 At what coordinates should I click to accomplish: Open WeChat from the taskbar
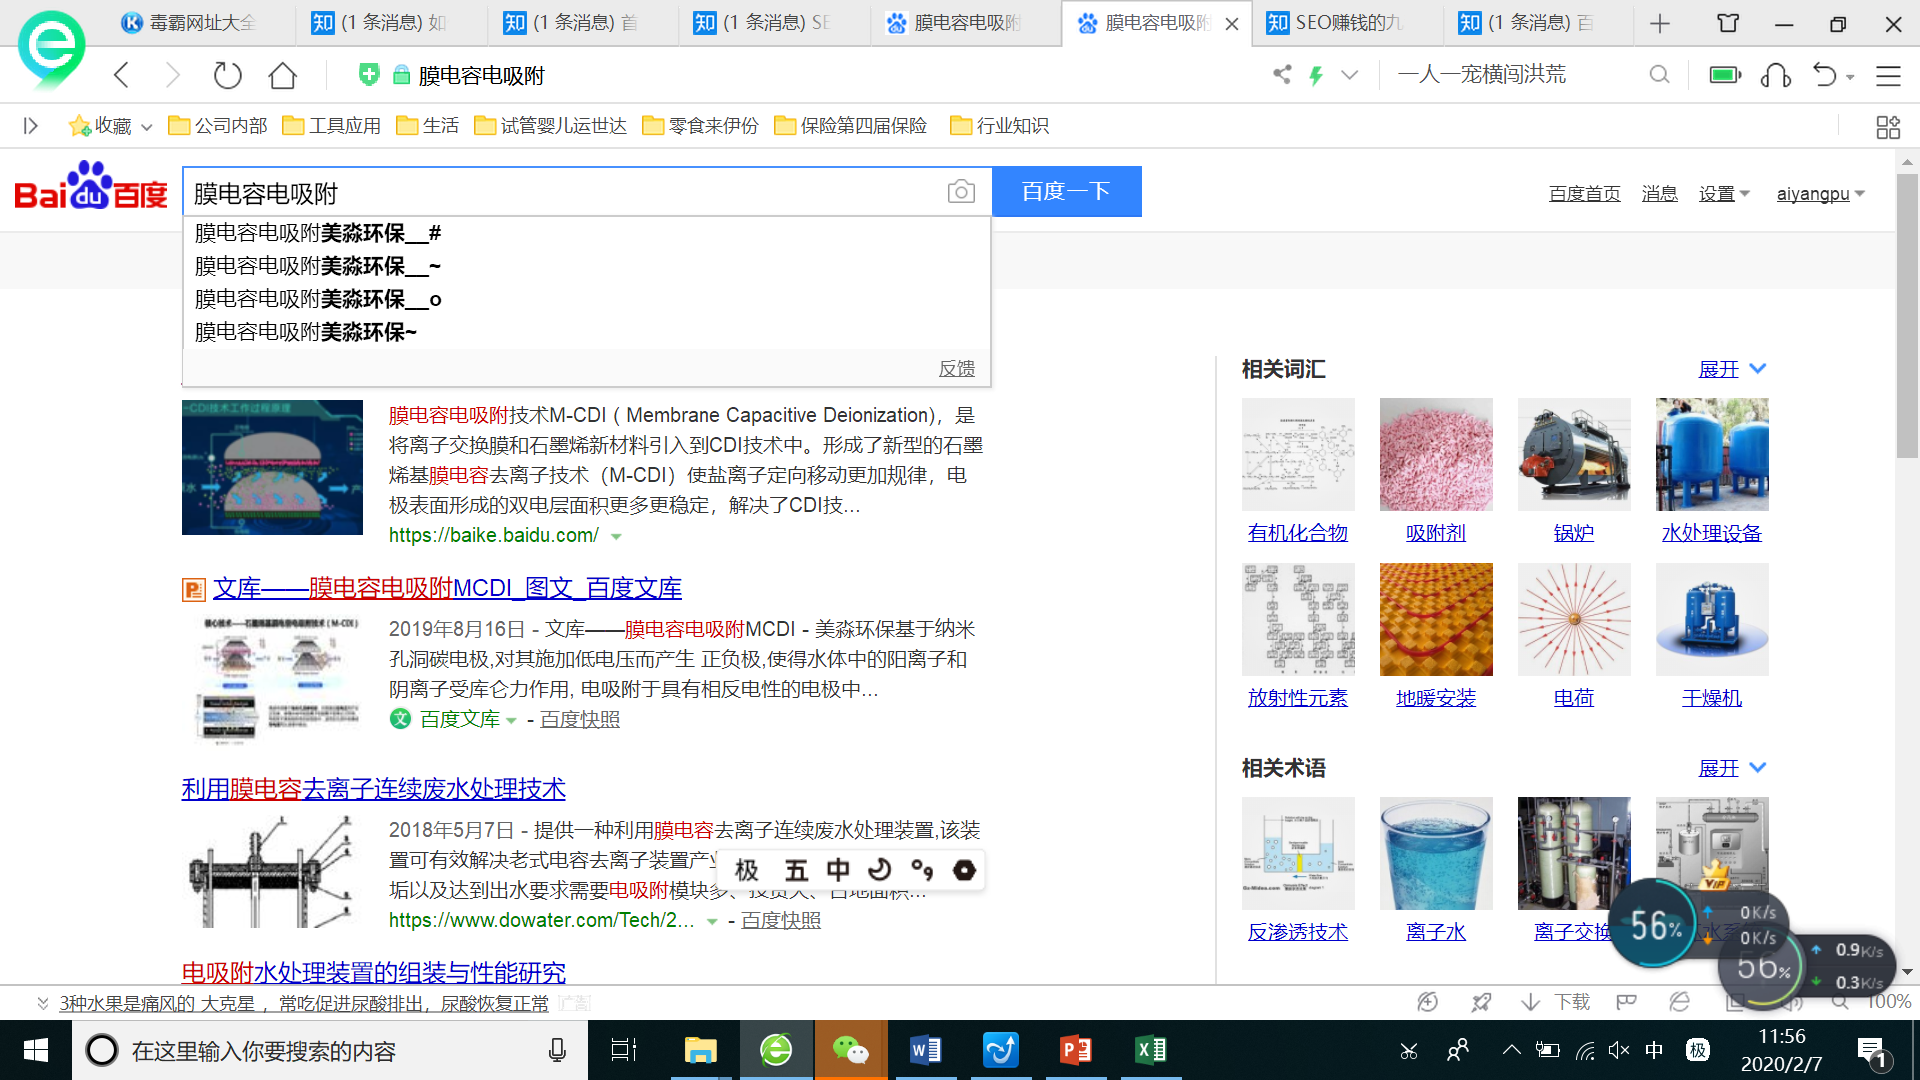(x=850, y=1050)
